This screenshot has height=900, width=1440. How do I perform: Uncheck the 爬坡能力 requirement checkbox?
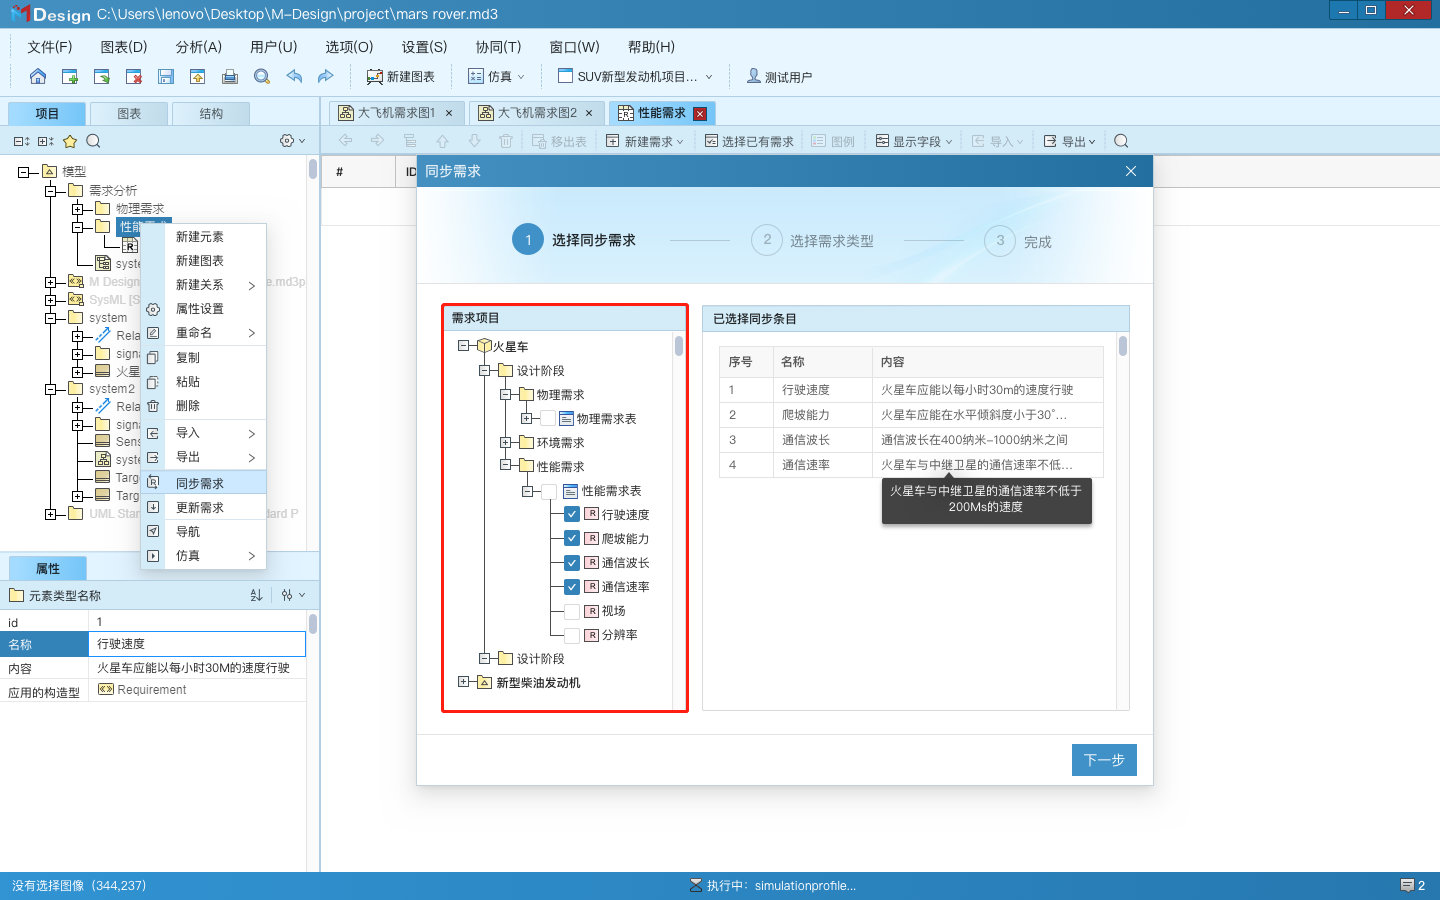[572, 538]
